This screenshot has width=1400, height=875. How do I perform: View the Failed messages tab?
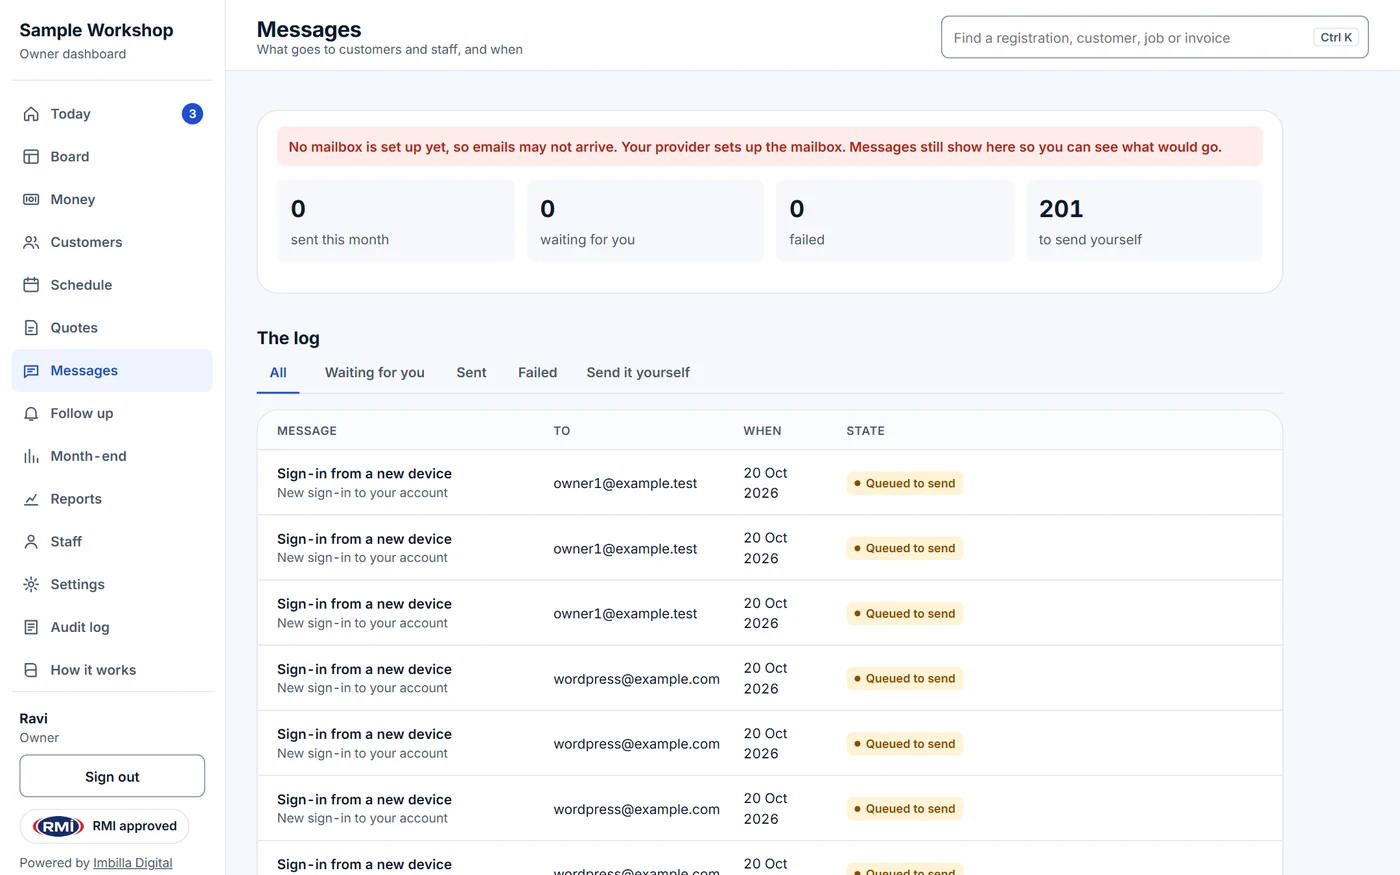(537, 373)
